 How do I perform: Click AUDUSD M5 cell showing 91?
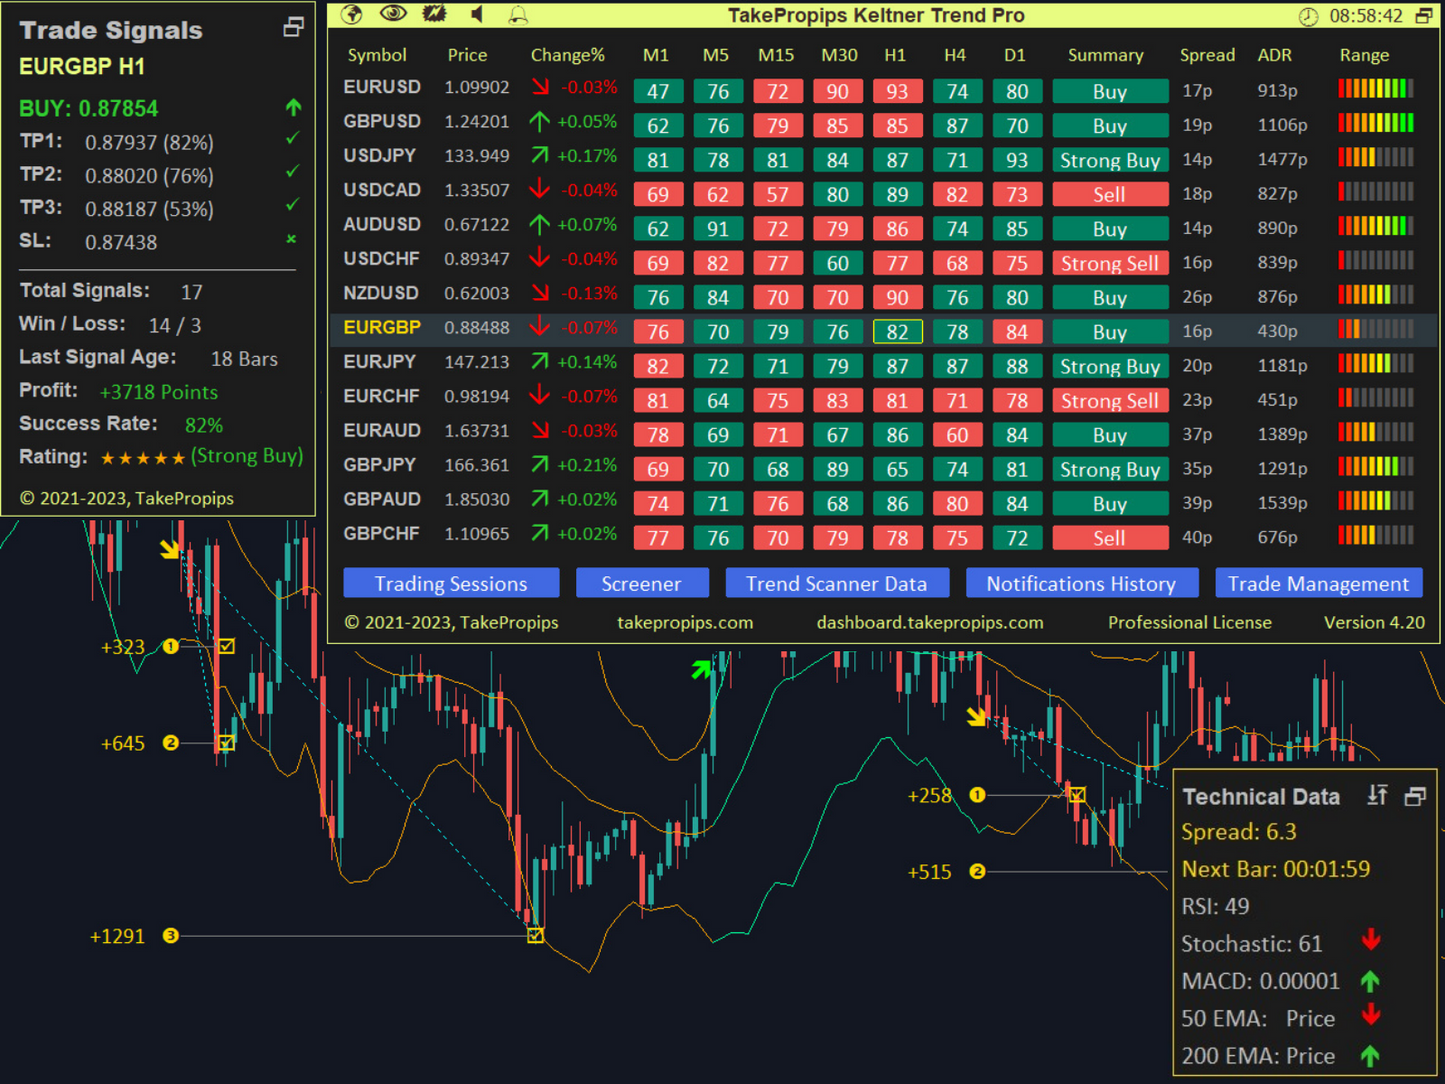pyautogui.click(x=718, y=229)
